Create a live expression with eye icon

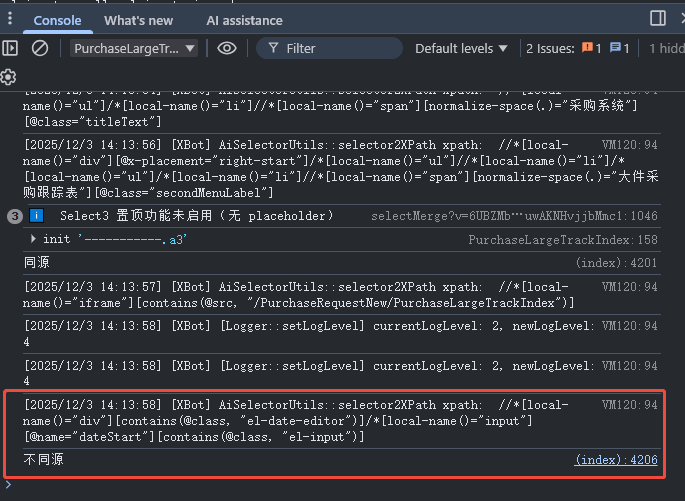227,48
